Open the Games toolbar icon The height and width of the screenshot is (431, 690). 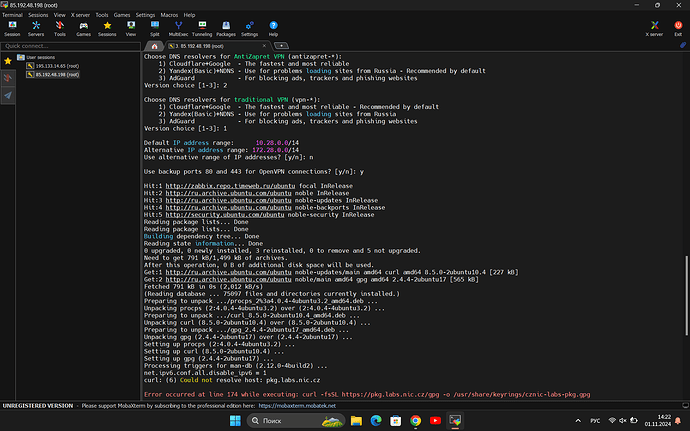(x=84, y=29)
